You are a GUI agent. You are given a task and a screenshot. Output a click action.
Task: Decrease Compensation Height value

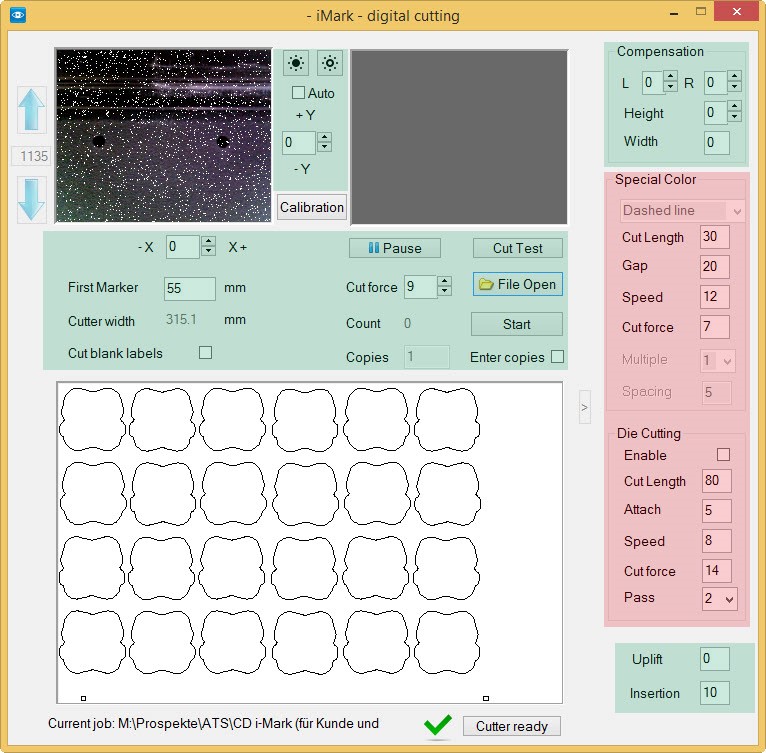(734, 116)
